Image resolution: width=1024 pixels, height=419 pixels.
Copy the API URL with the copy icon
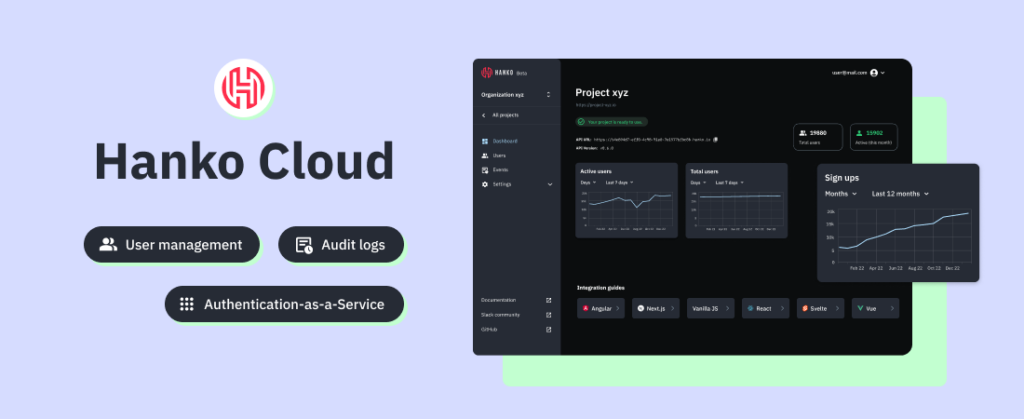(x=716, y=139)
